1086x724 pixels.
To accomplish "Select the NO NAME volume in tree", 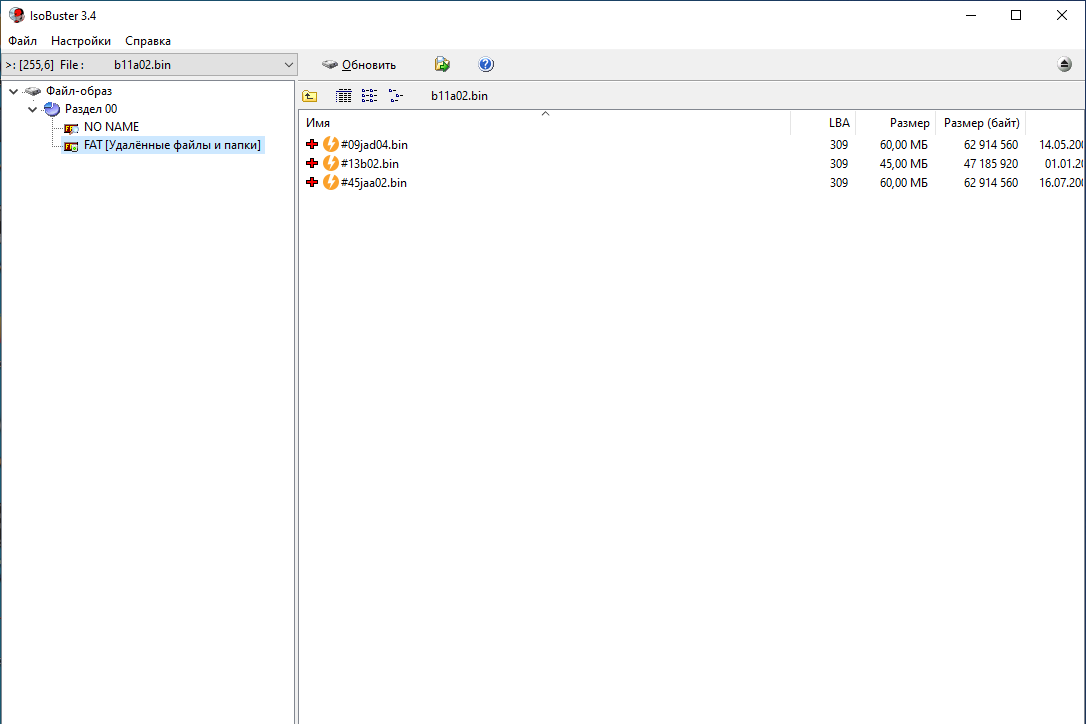I will 111,127.
